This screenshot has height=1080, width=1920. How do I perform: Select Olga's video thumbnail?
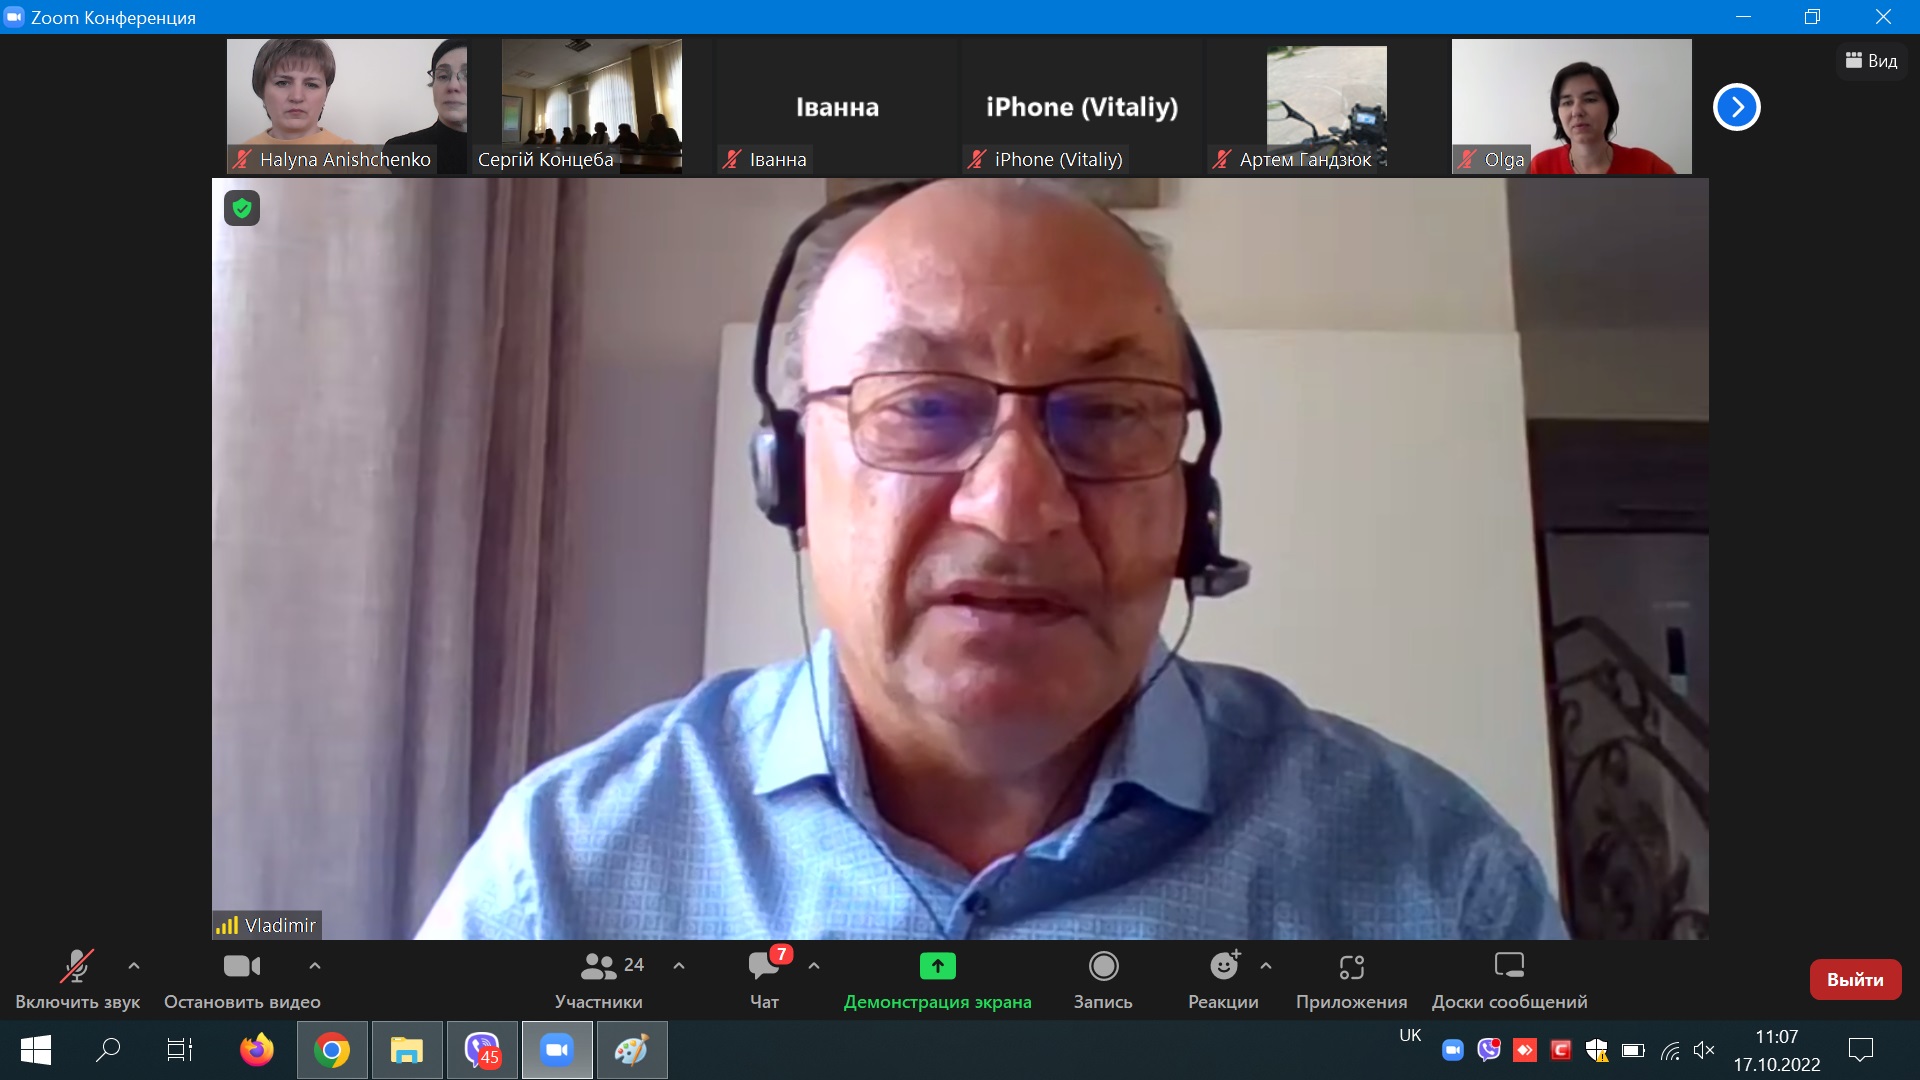tap(1572, 106)
